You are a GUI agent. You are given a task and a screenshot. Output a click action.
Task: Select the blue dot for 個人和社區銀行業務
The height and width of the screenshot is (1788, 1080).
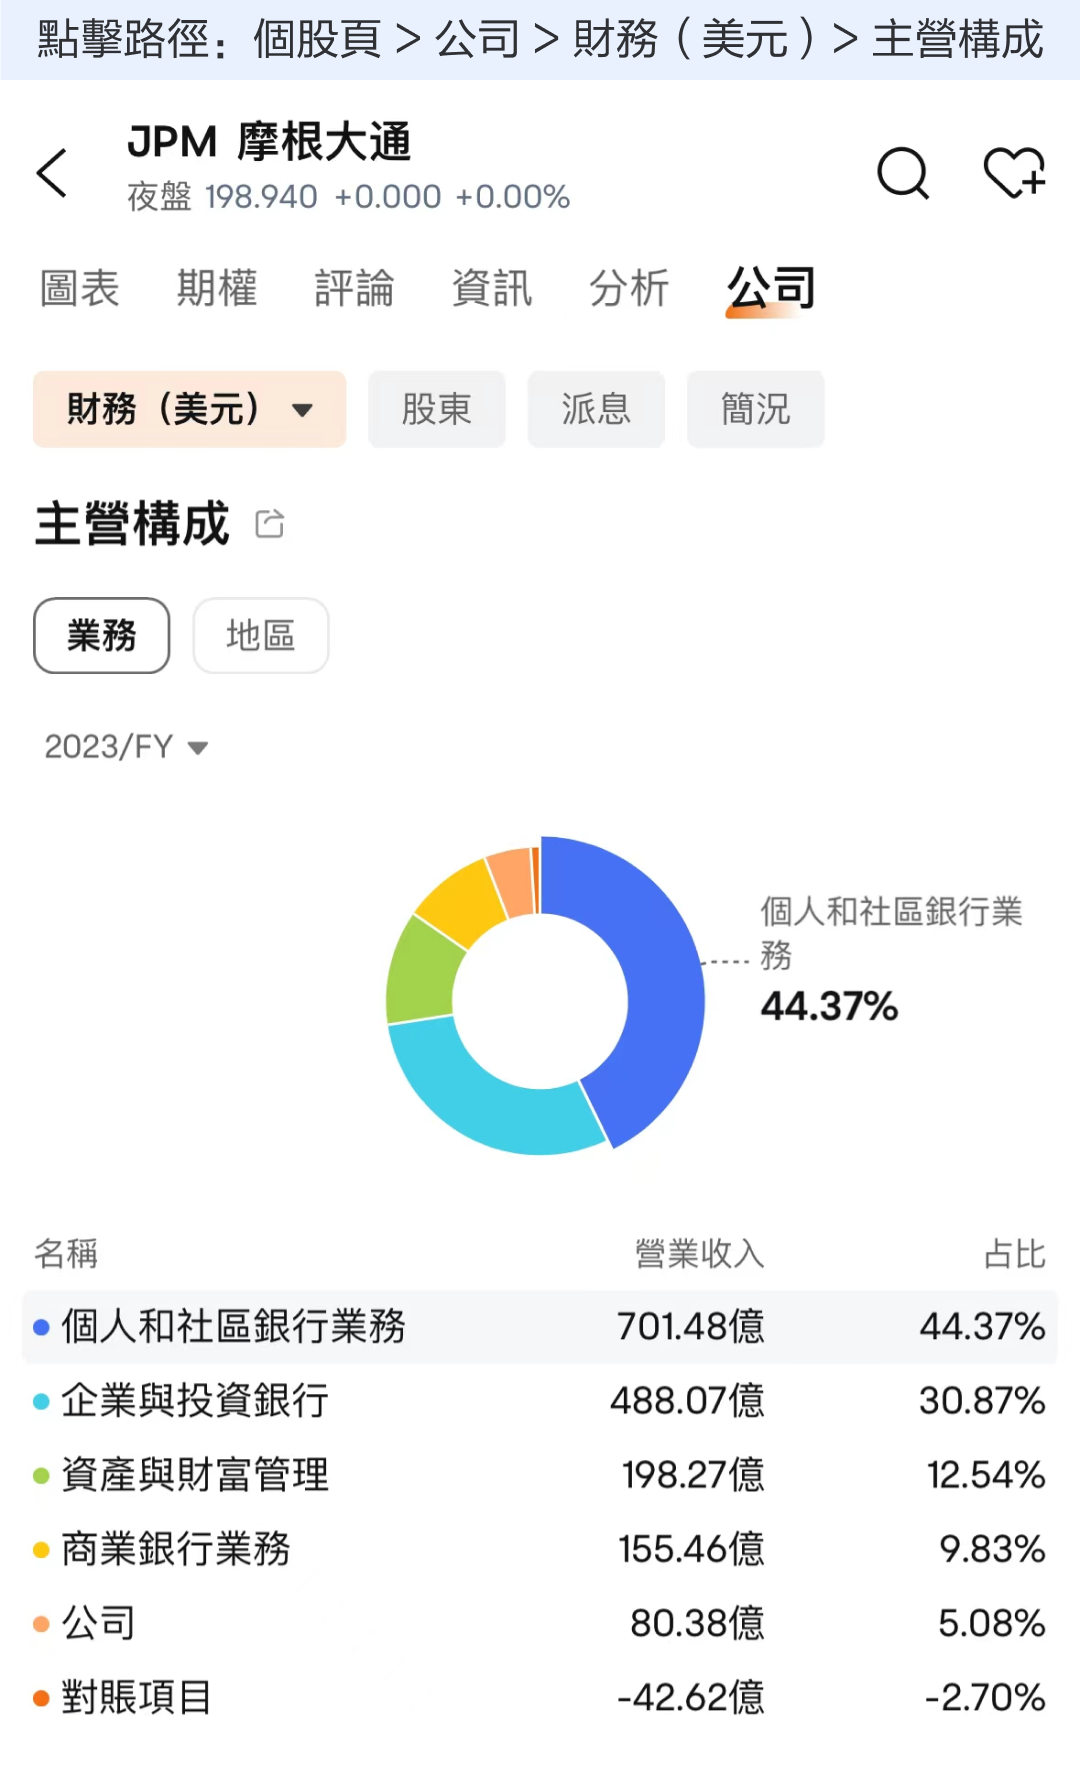pyautogui.click(x=40, y=1326)
